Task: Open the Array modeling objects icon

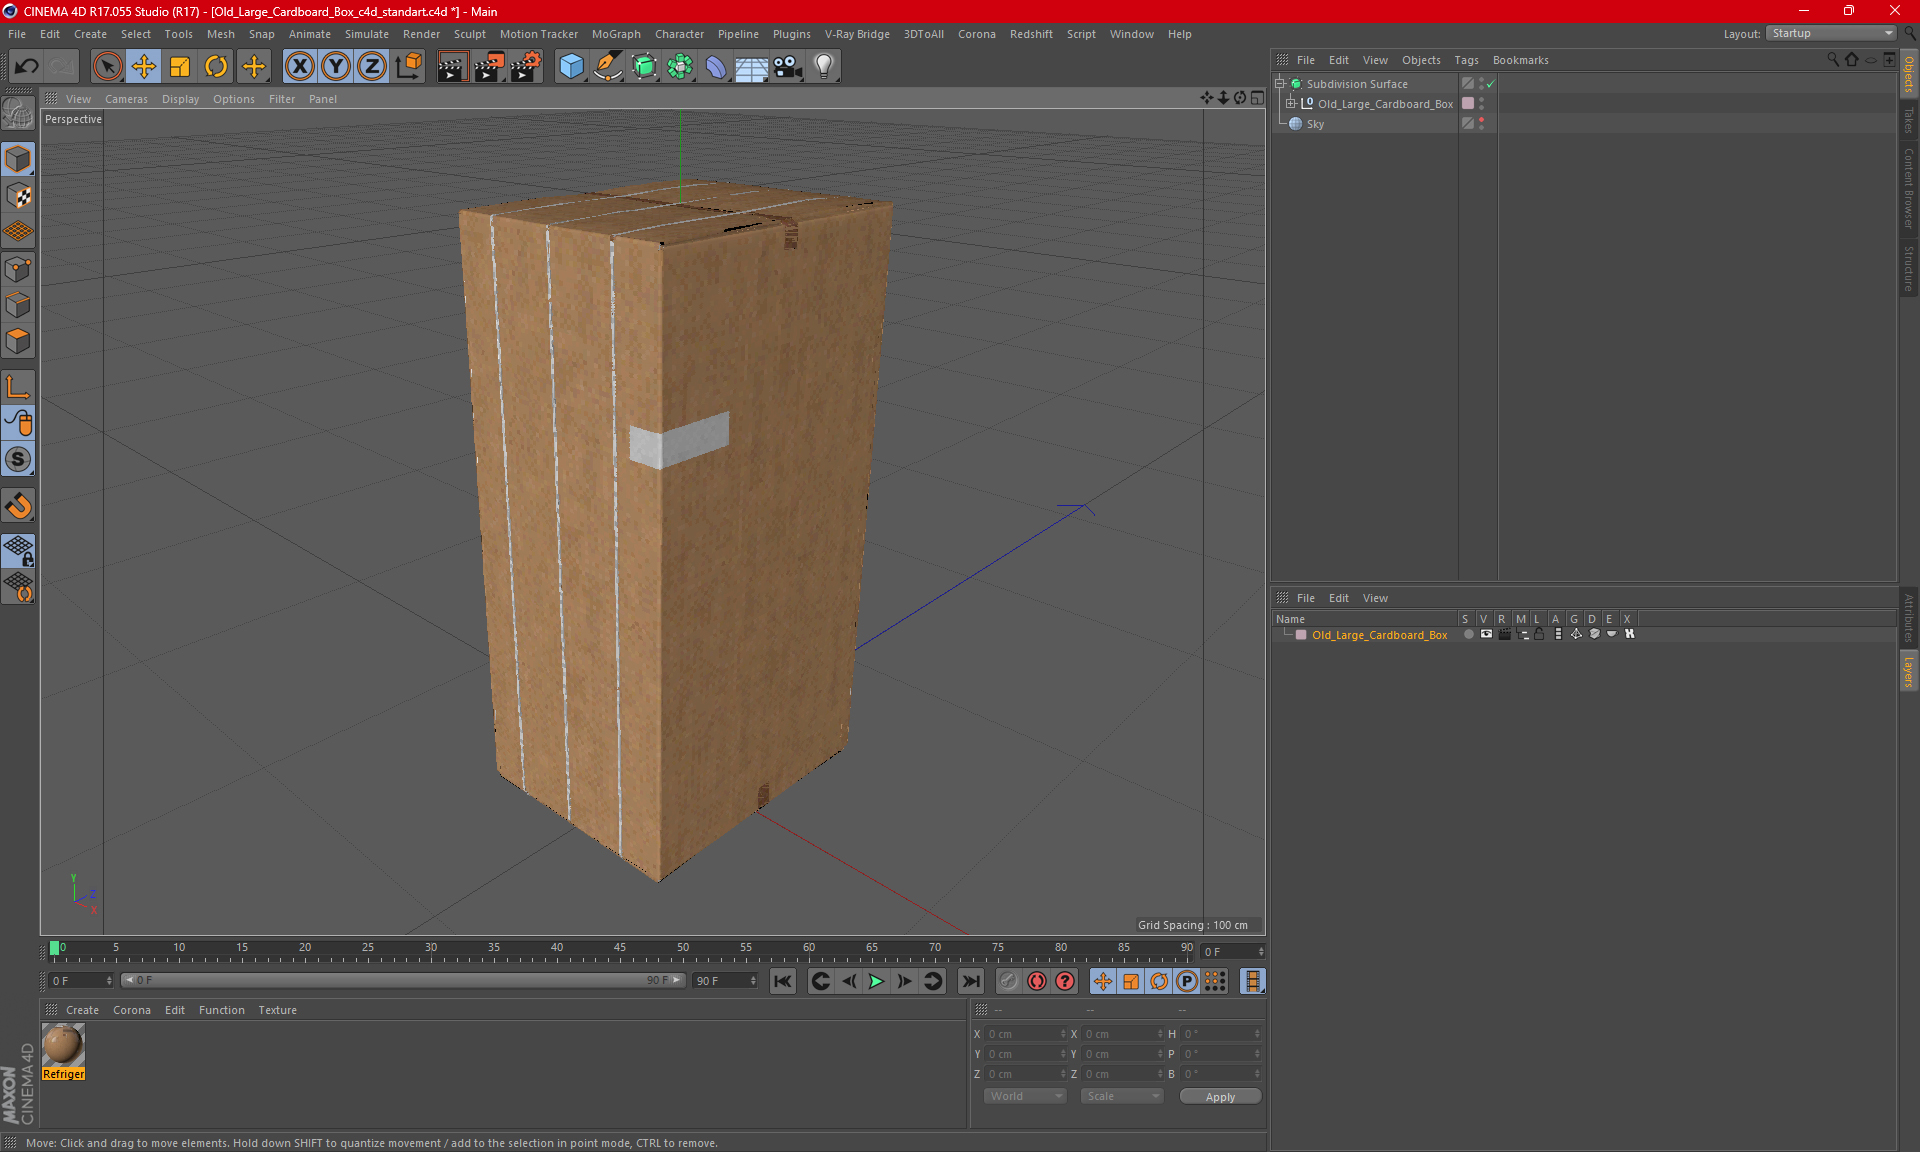Action: [x=680, y=66]
